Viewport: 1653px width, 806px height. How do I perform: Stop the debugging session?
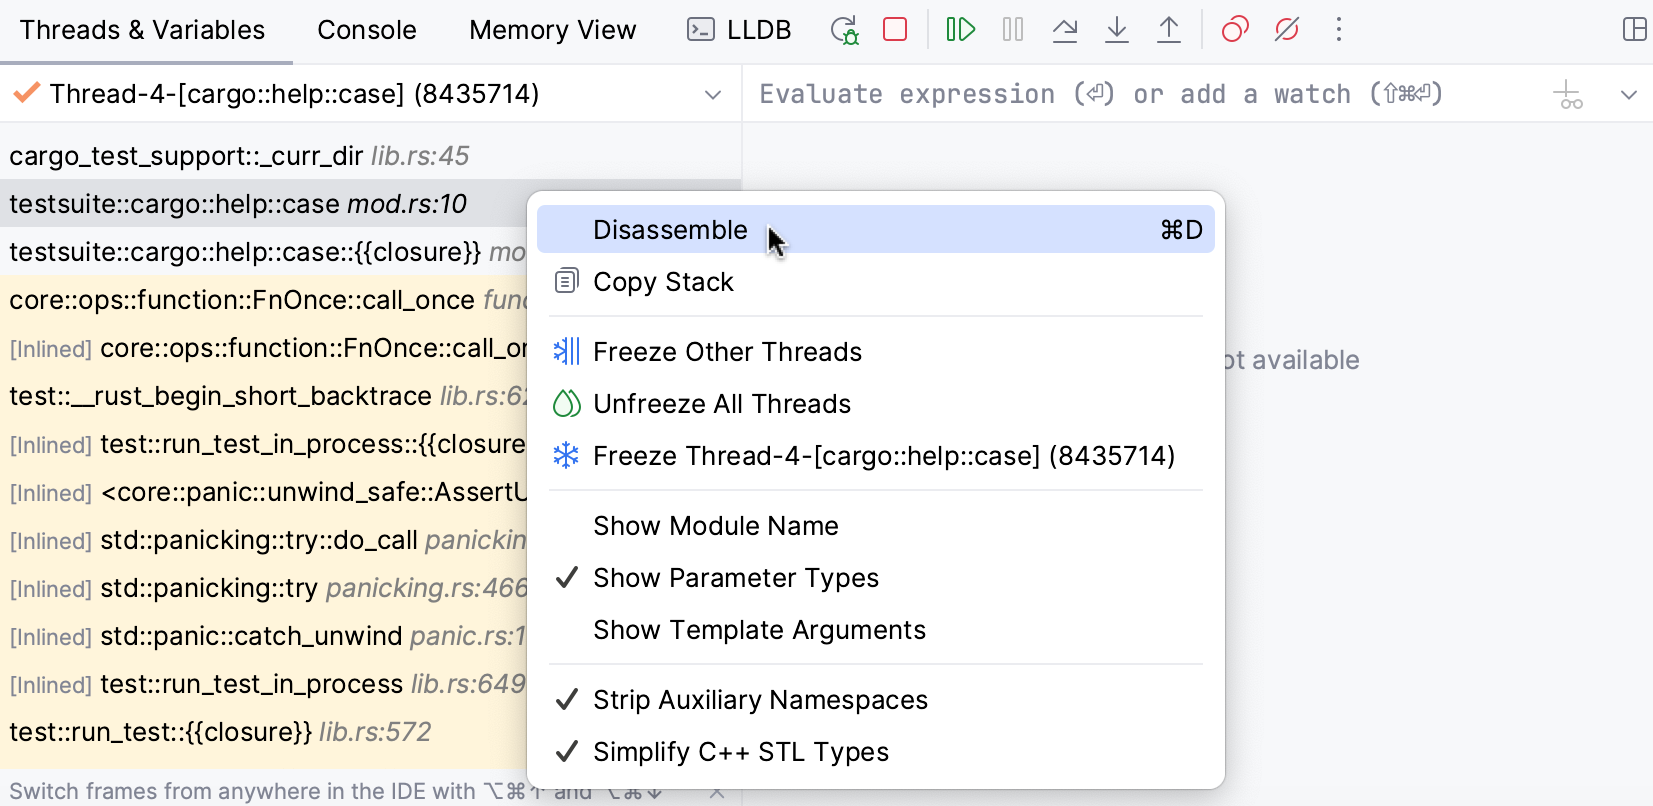[x=895, y=30]
